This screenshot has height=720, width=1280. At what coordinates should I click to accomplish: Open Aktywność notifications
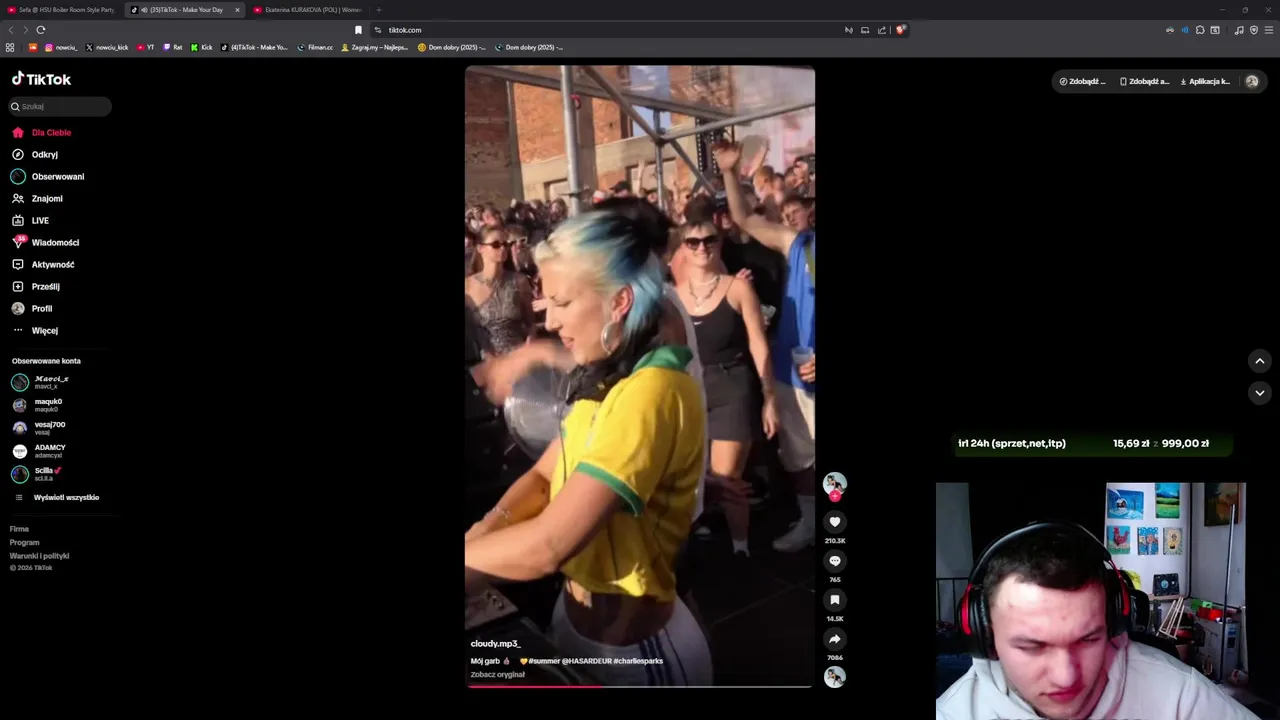(x=43, y=264)
